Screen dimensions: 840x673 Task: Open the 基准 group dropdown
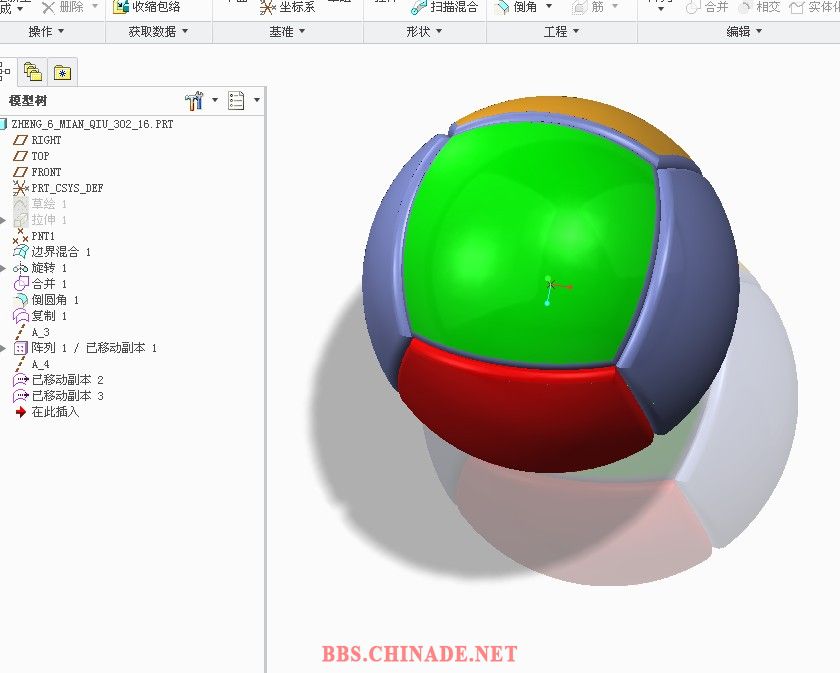[287, 32]
